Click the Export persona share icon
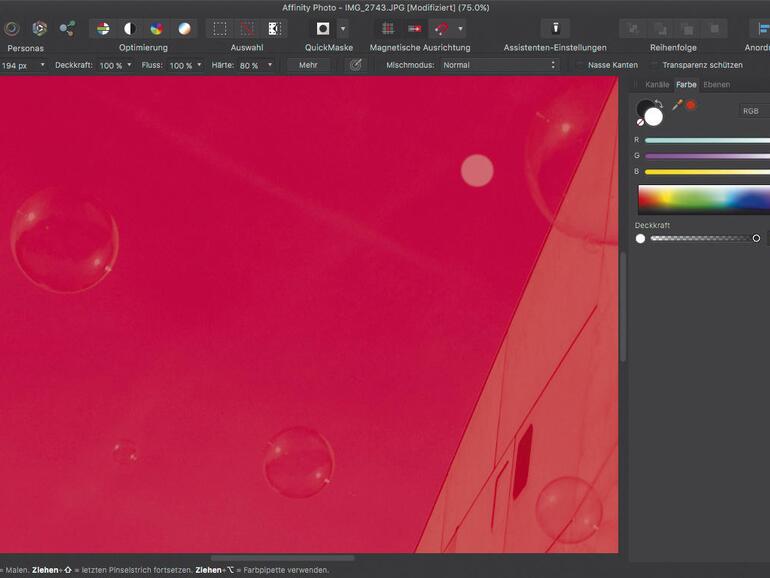This screenshot has width=770, height=578. point(67,28)
